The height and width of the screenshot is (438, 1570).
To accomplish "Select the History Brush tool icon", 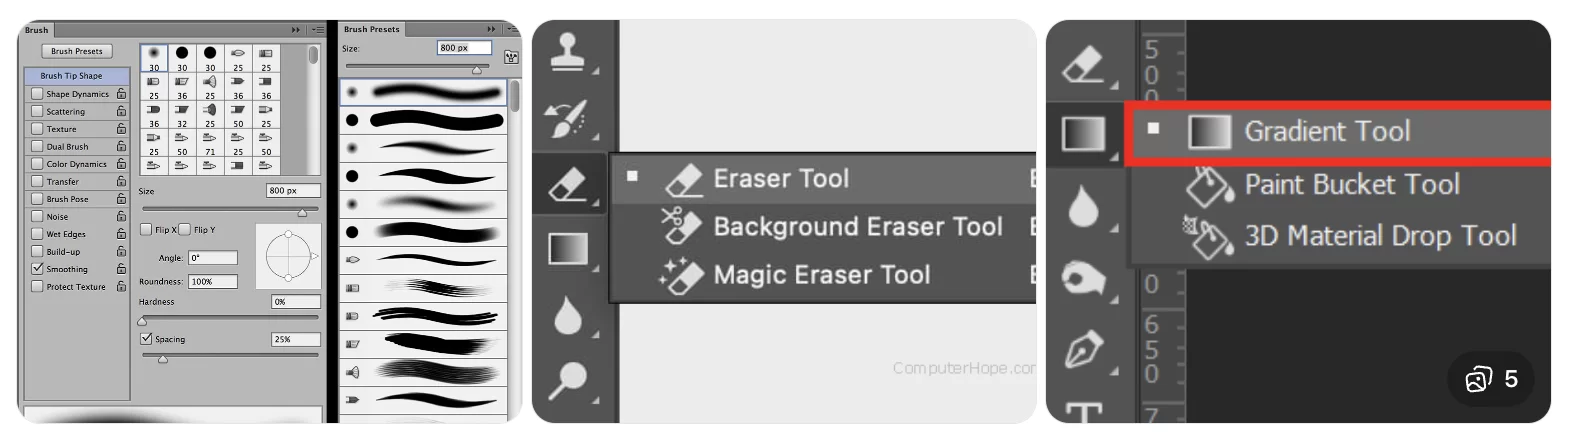I will (x=569, y=119).
